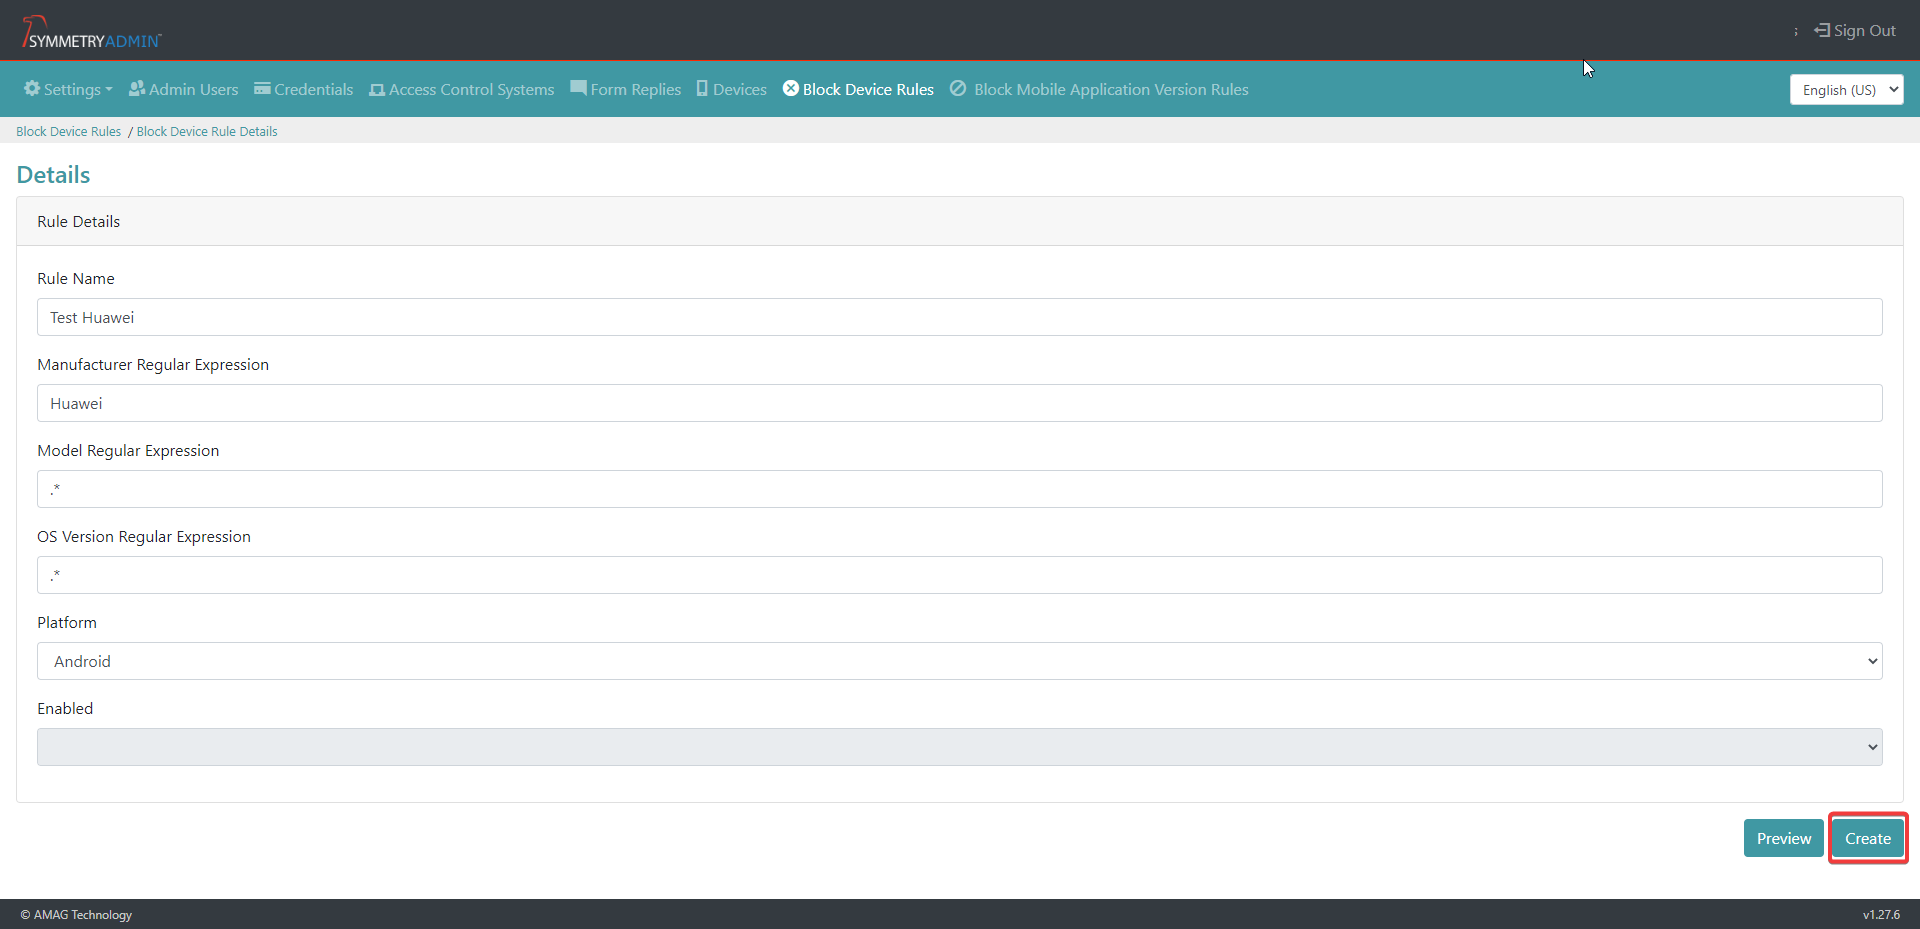This screenshot has width=1920, height=929.
Task: Click the Details page heading
Action: tap(53, 175)
